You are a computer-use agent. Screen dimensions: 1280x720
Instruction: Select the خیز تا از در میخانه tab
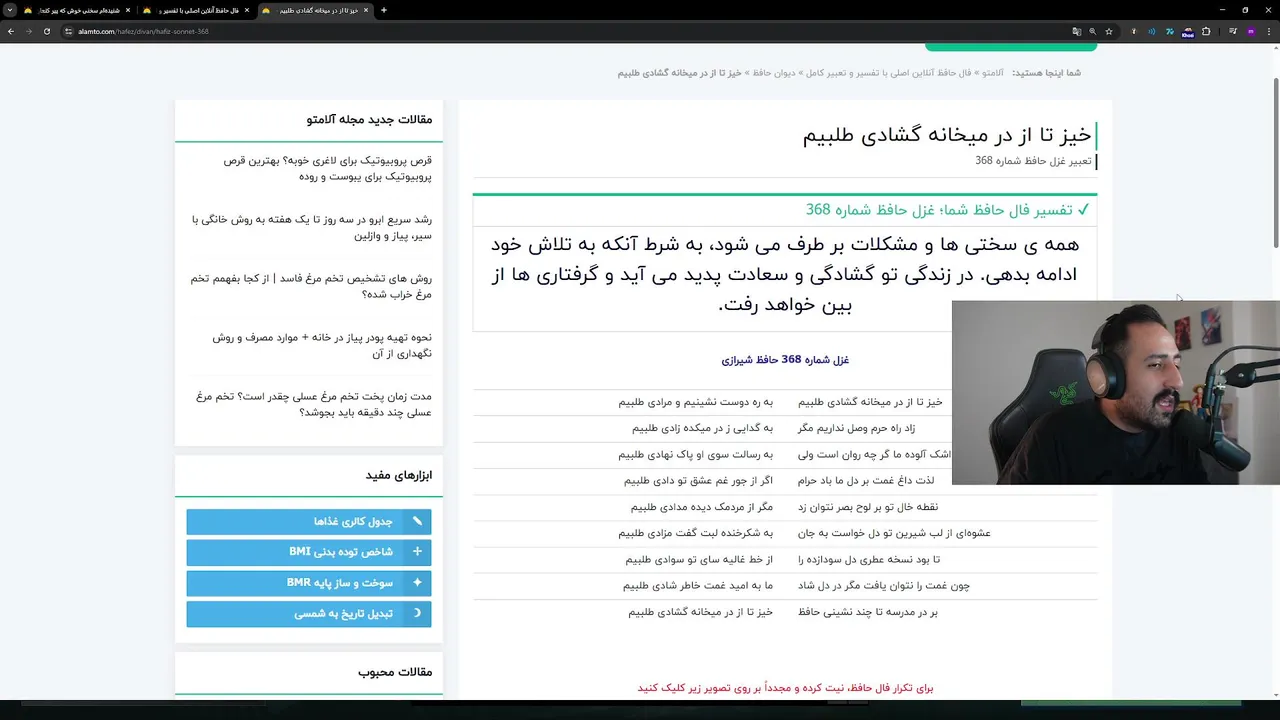pos(314,10)
